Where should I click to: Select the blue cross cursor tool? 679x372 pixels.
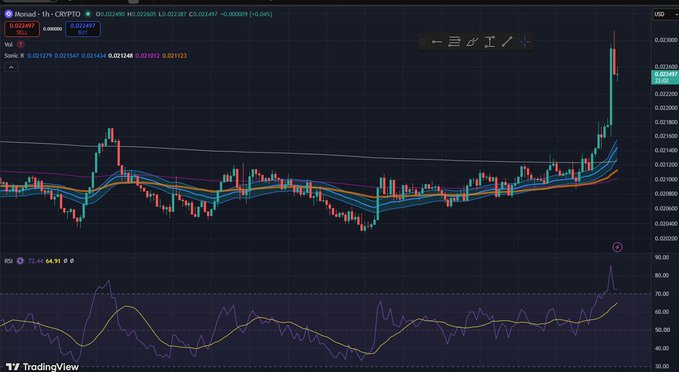(x=524, y=42)
